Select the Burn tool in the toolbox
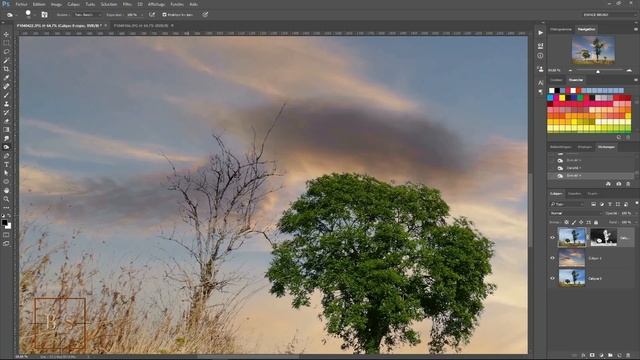 point(6,147)
